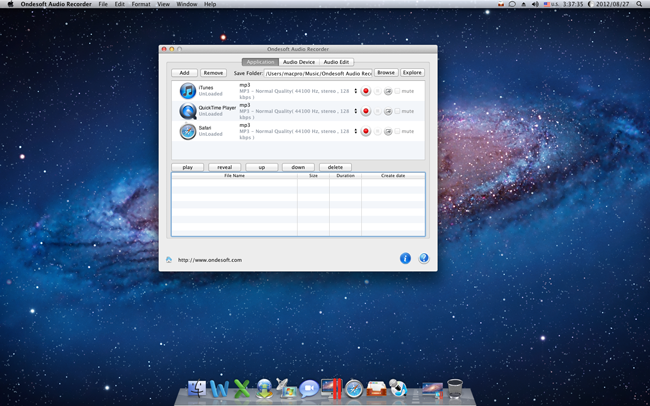The height and width of the screenshot is (406, 650).
Task: Open the Format menu in menu bar
Action: pyautogui.click(x=141, y=4)
